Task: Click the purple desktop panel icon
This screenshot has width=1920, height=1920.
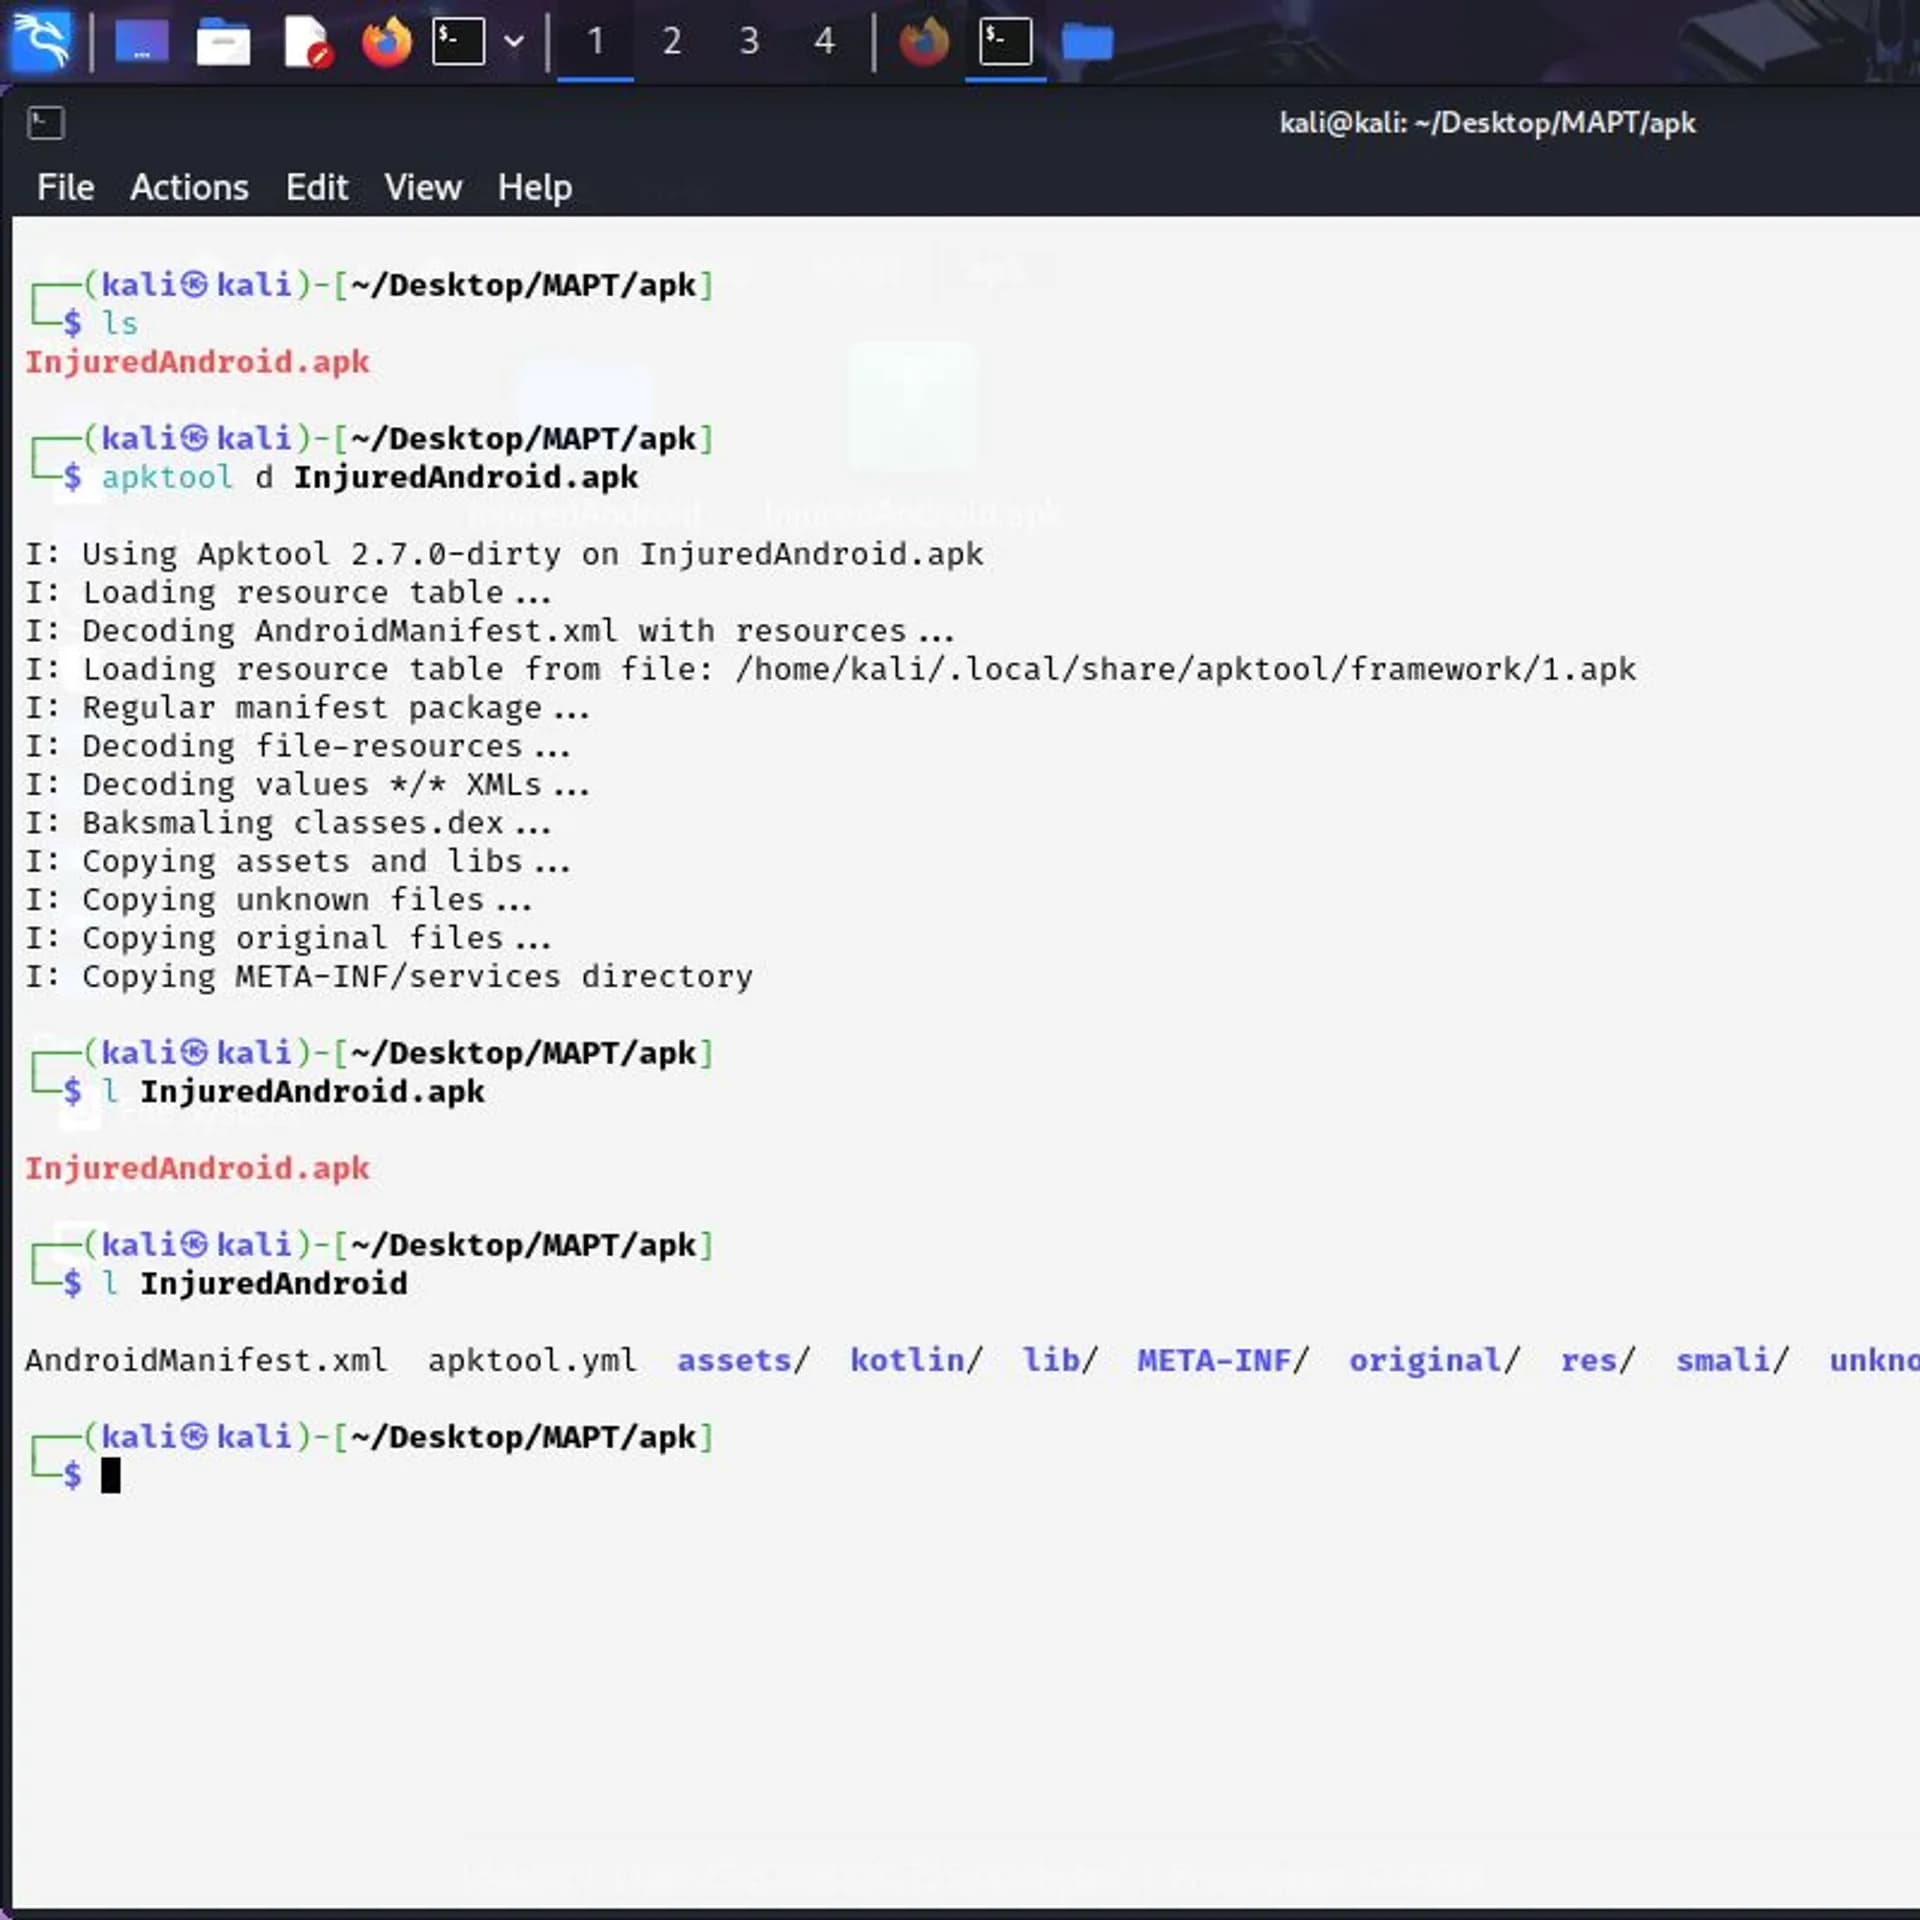Action: (x=142, y=42)
